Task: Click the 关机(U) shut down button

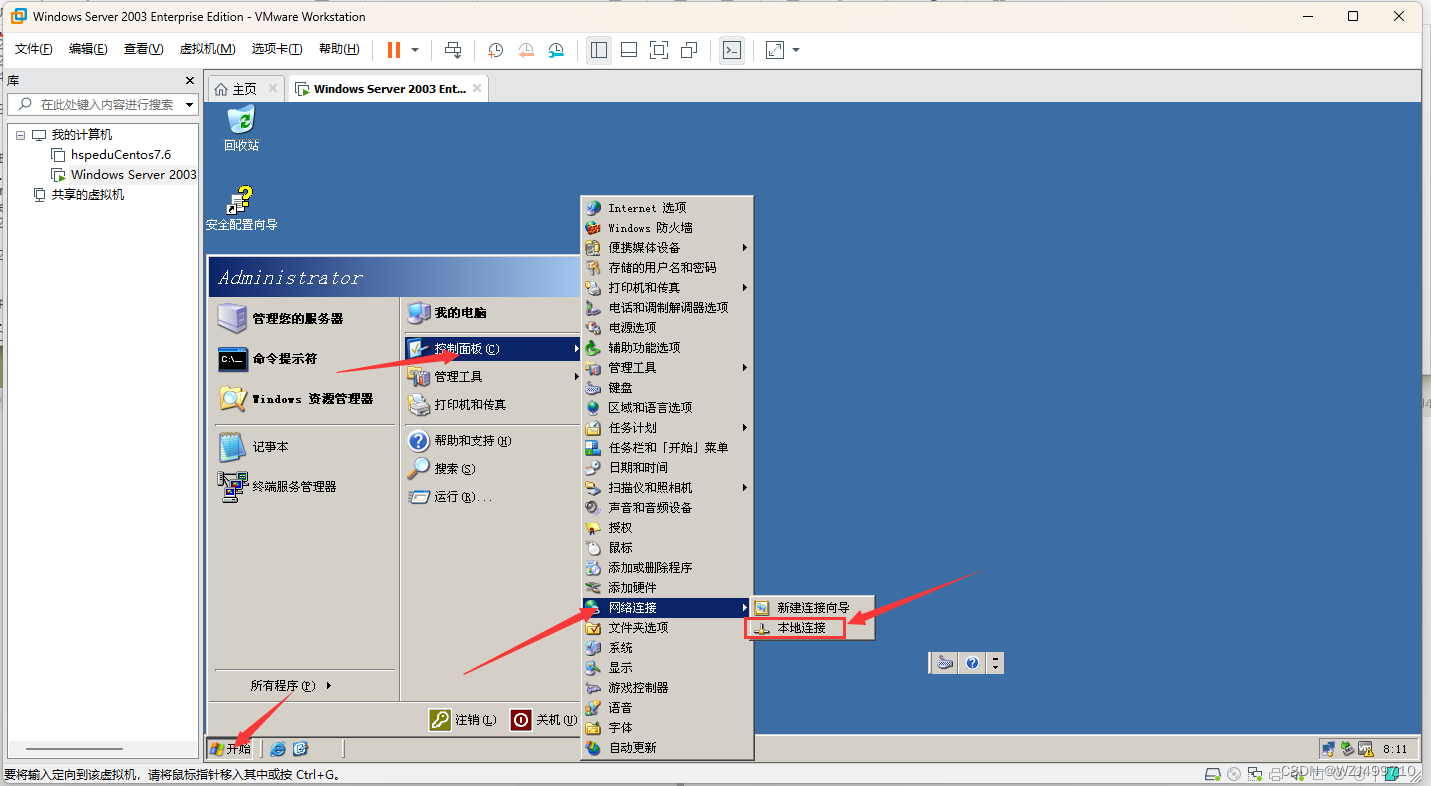Action: click(543, 720)
